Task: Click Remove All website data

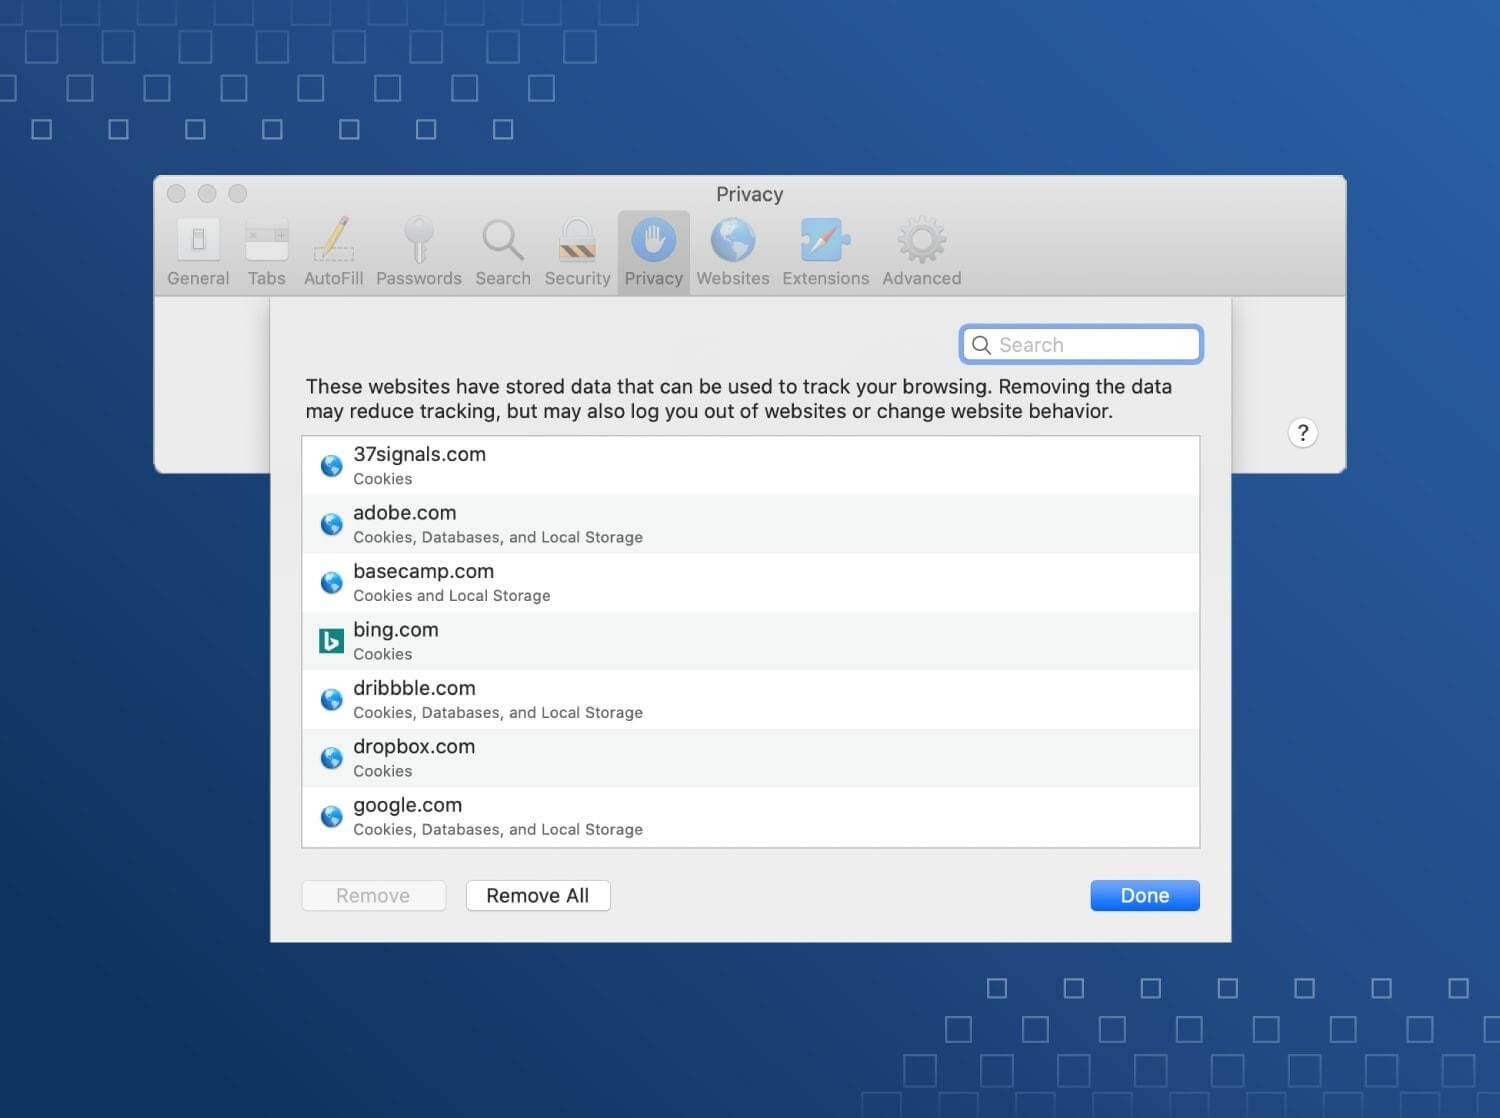Action: click(x=538, y=896)
